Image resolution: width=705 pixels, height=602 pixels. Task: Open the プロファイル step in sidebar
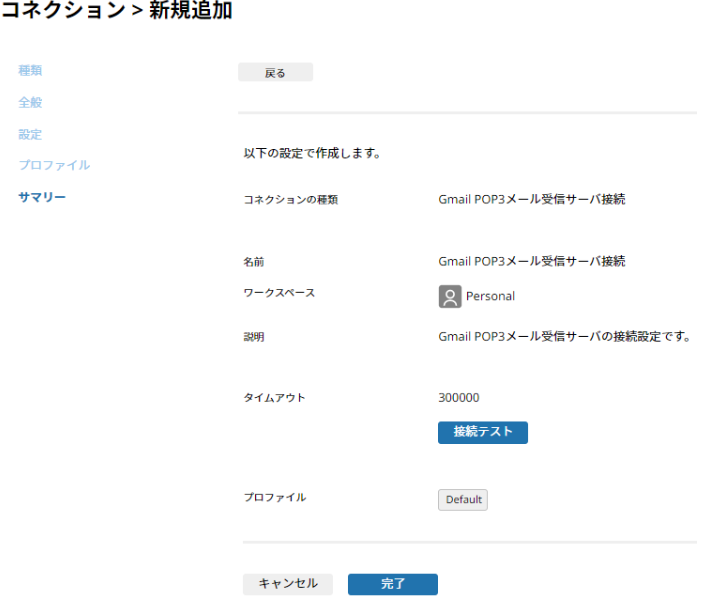(x=54, y=165)
